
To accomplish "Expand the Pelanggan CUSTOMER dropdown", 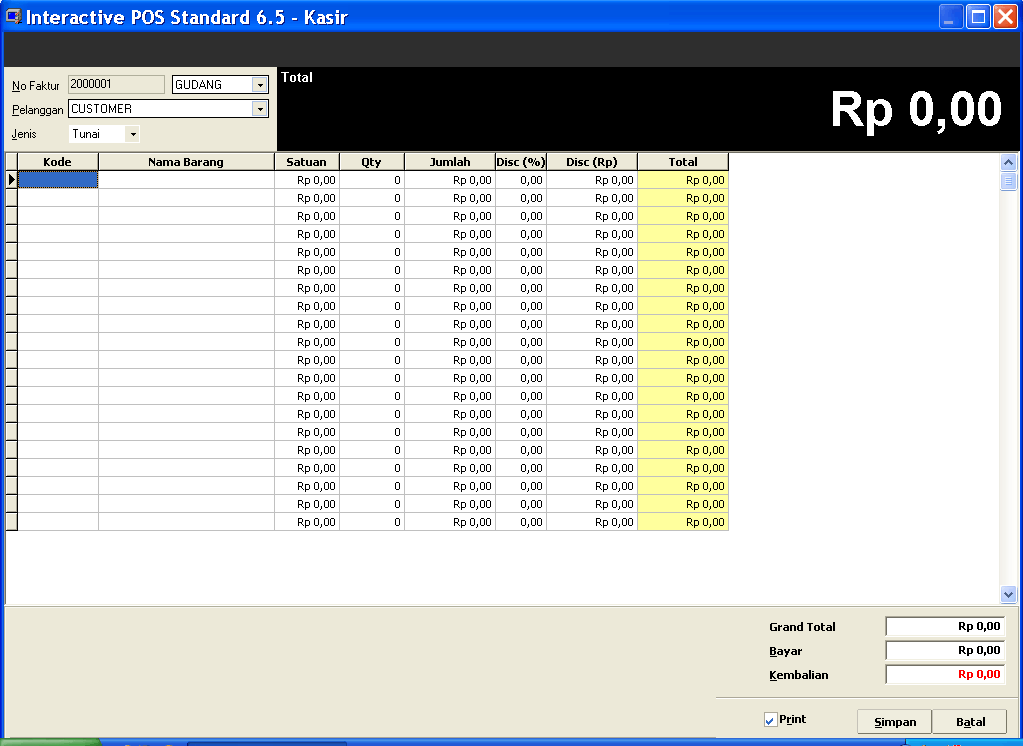I will pyautogui.click(x=260, y=109).
